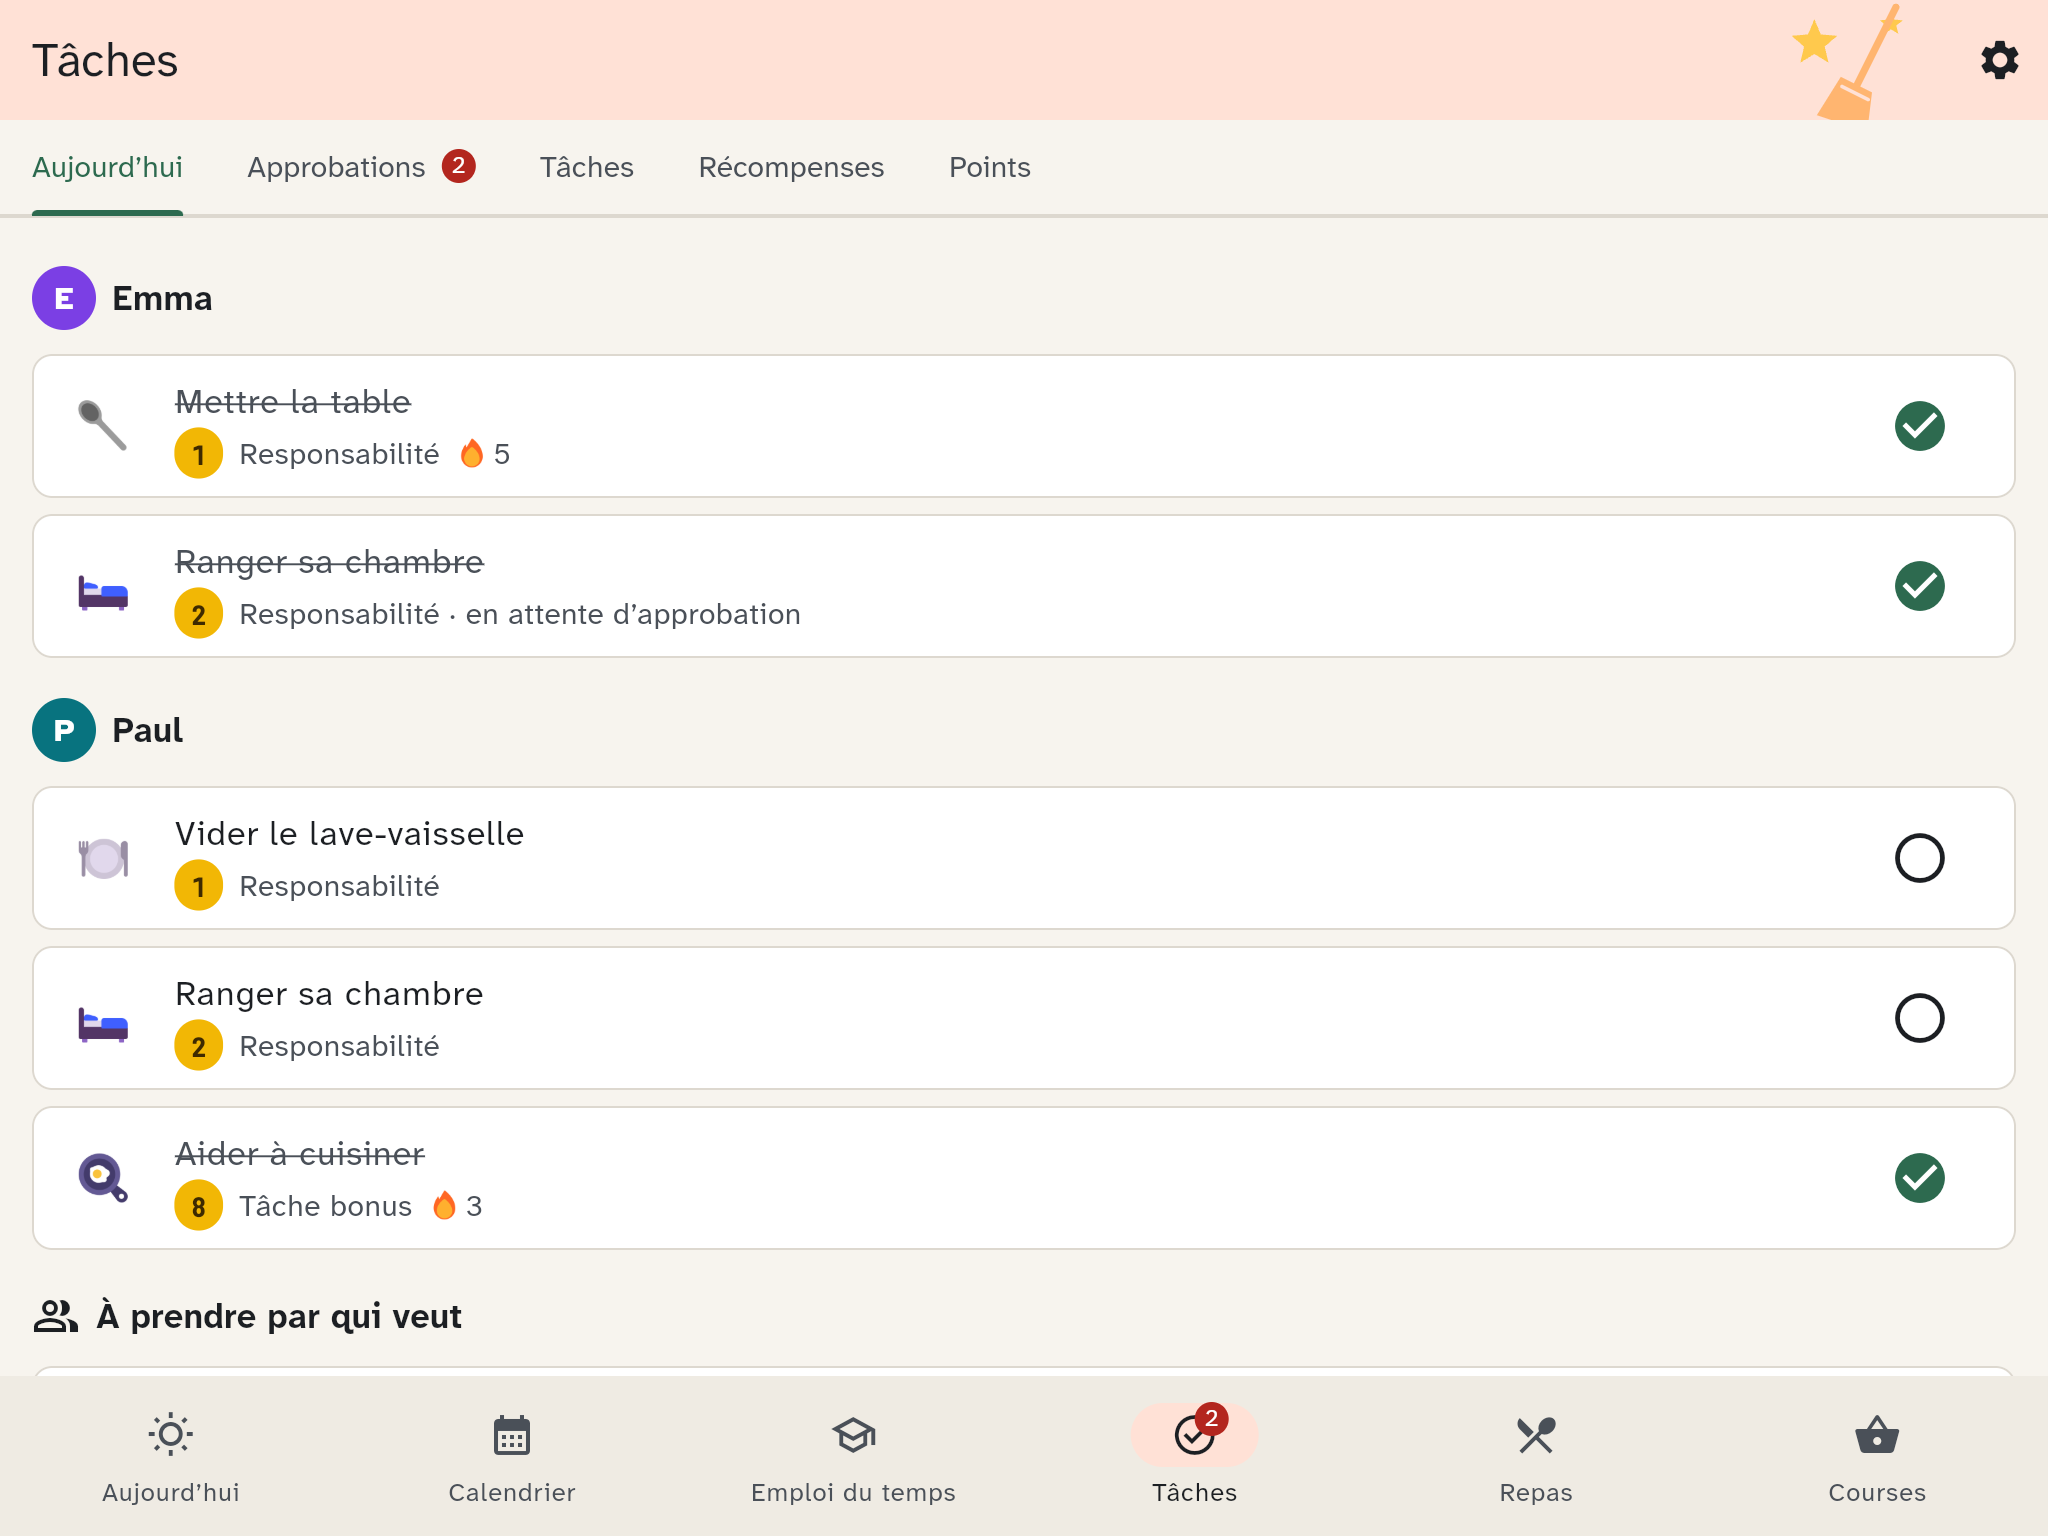Click the red 2 badge on Approbations
The image size is (2048, 1536).
point(459,165)
